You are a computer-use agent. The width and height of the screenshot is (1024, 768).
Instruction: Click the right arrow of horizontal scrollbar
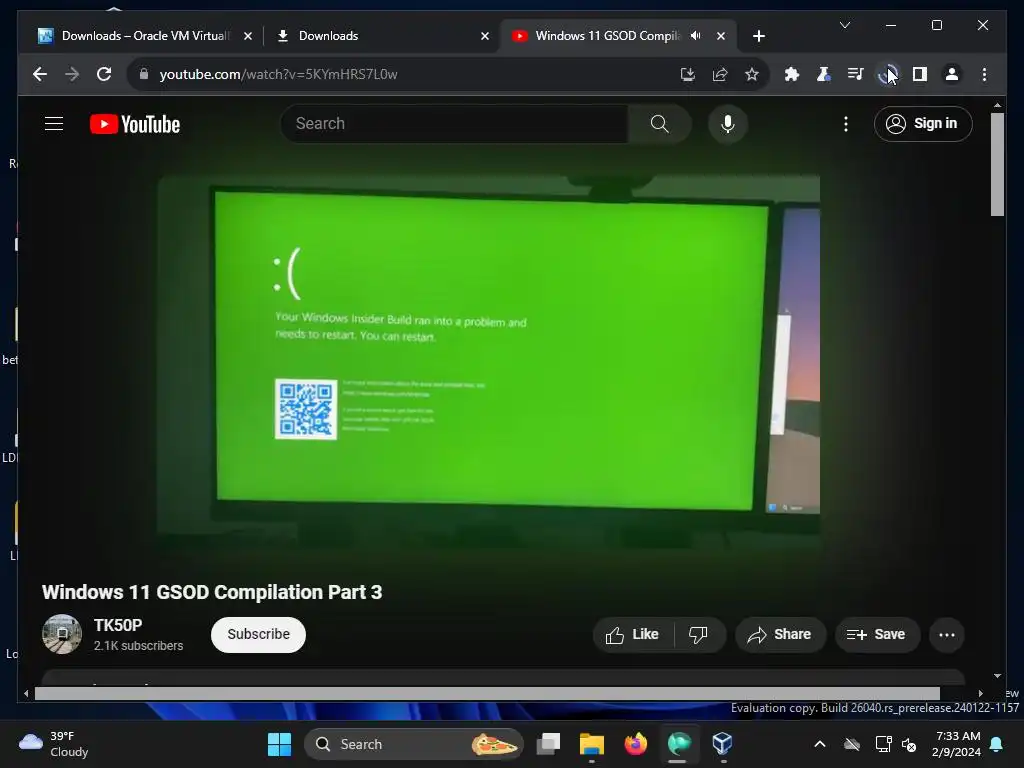pos(980,694)
